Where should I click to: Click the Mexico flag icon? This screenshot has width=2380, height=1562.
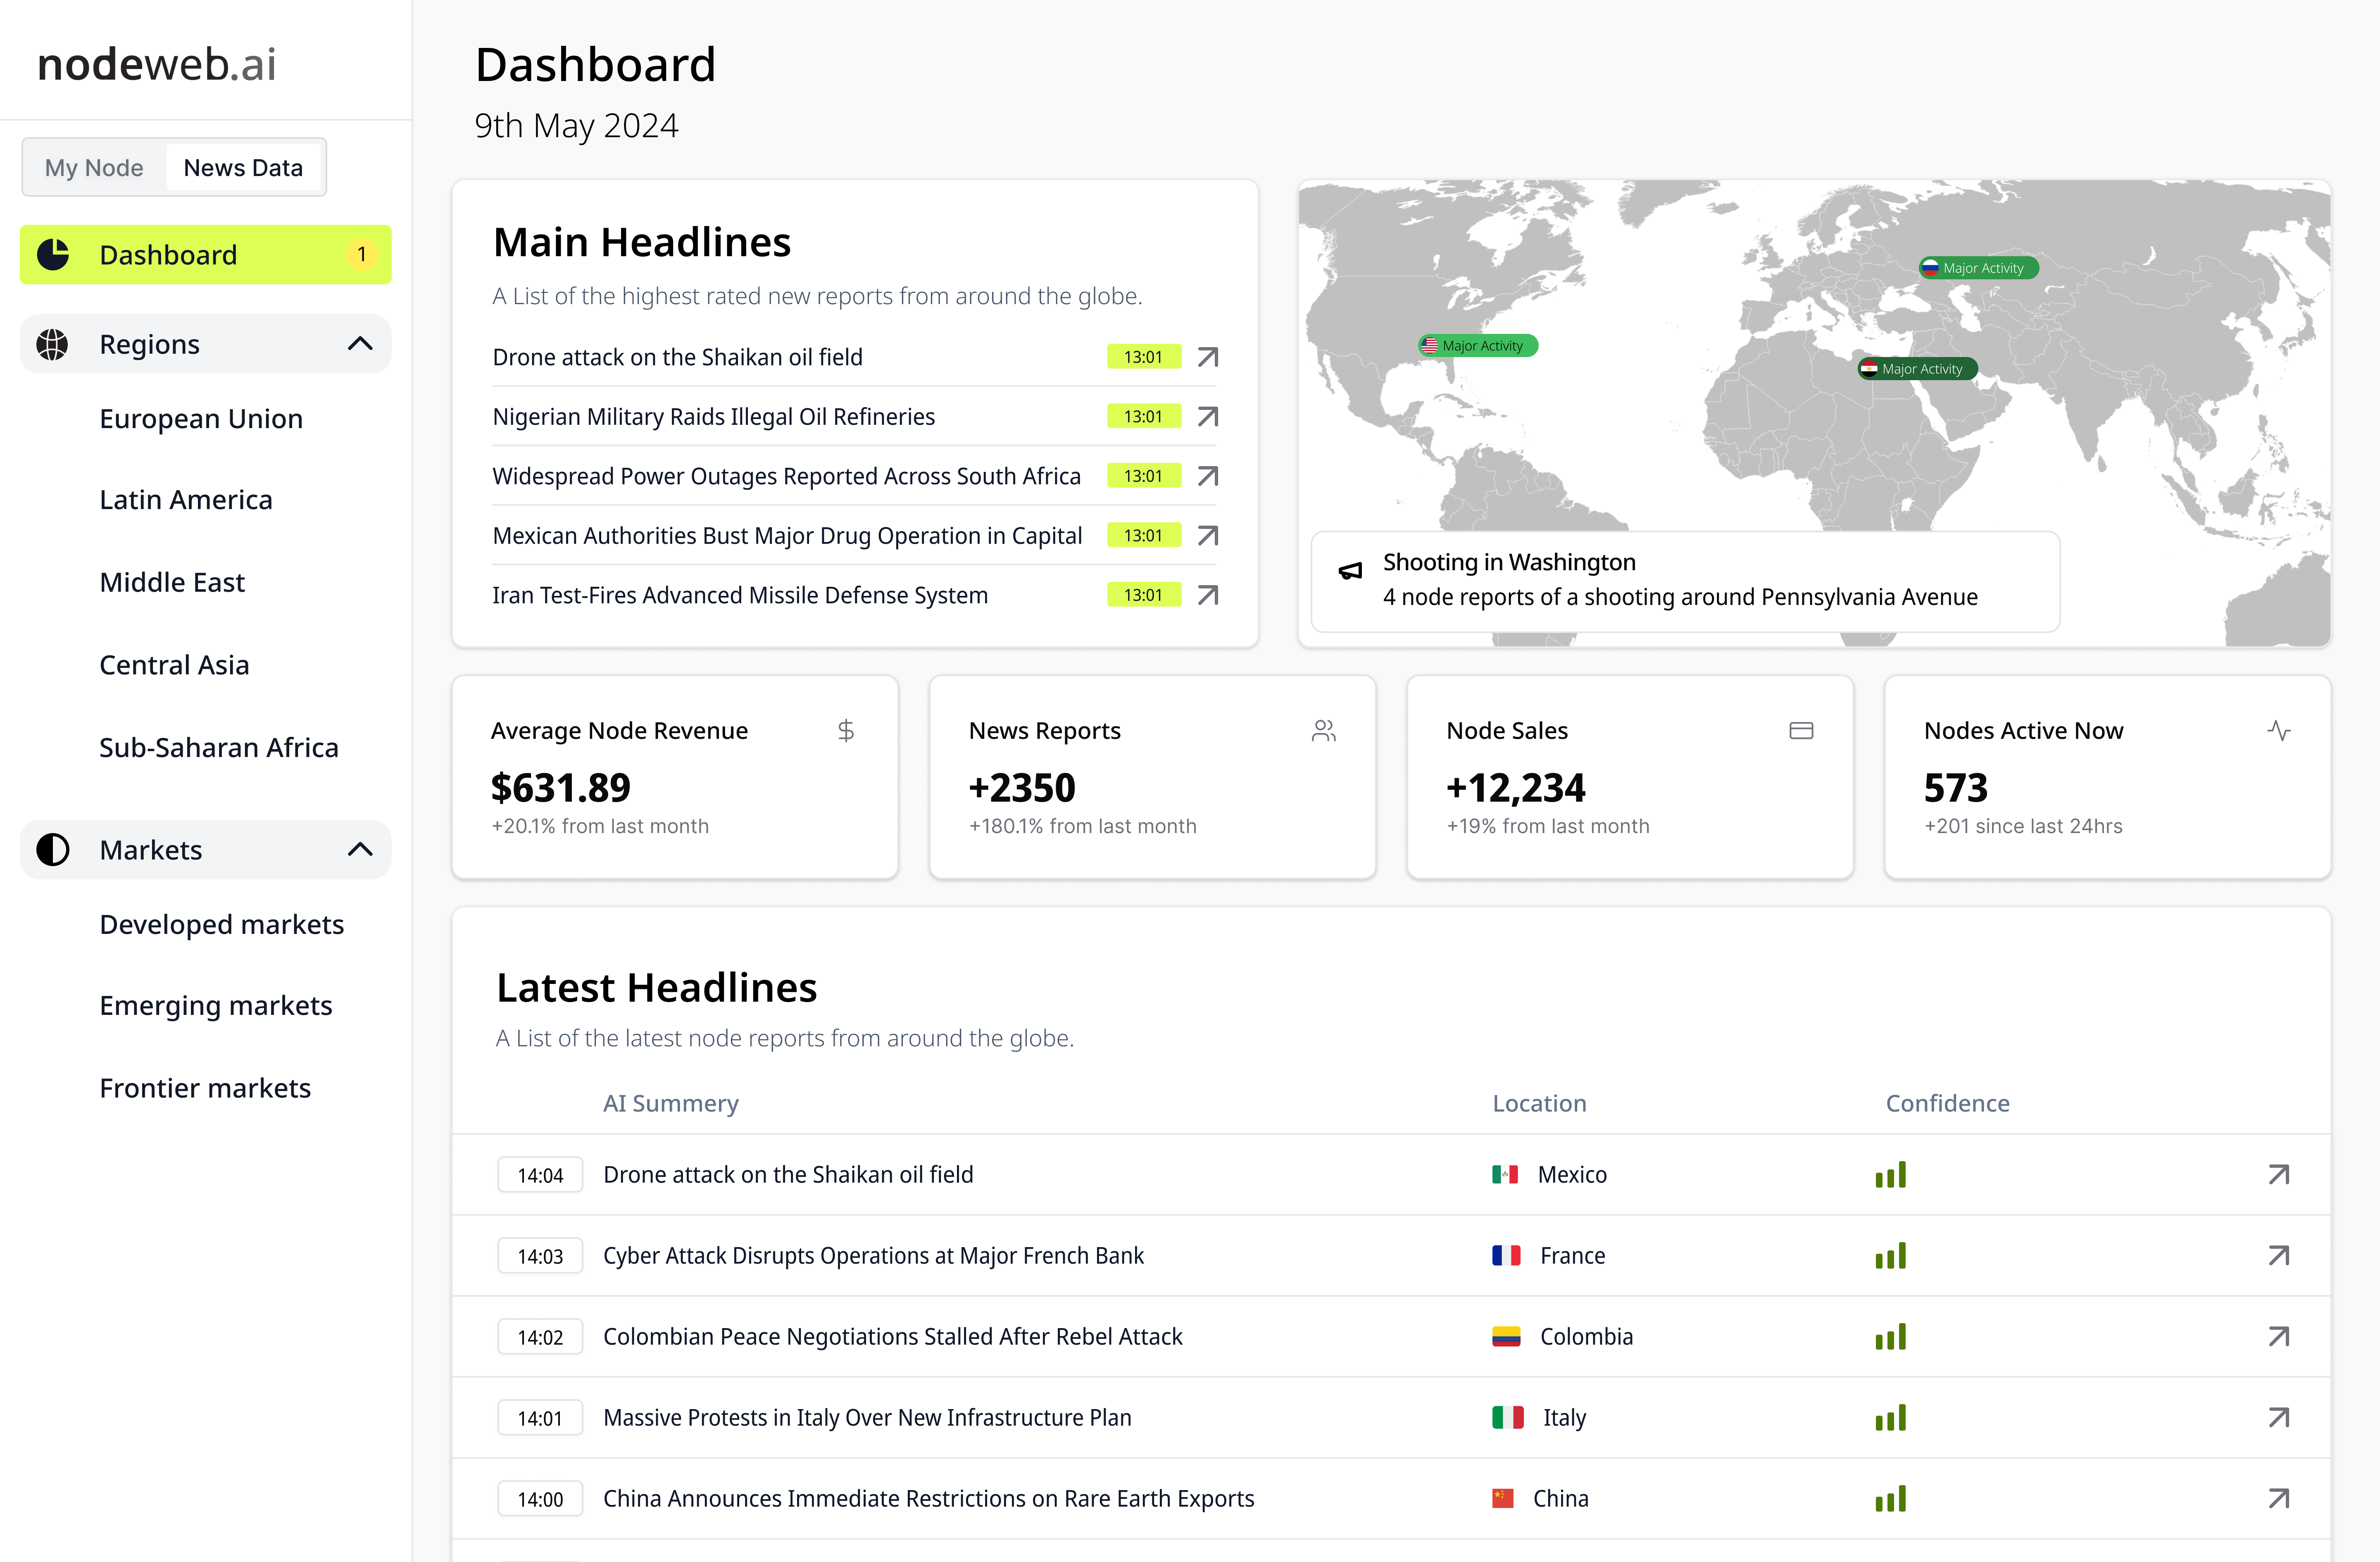tap(1505, 1174)
